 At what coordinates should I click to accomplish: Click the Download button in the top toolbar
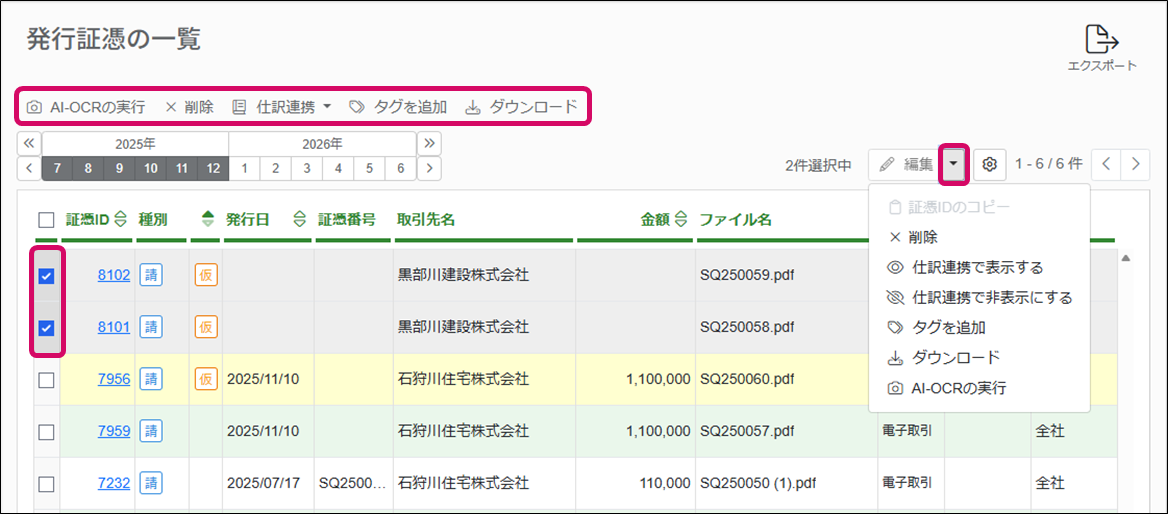click(x=521, y=107)
